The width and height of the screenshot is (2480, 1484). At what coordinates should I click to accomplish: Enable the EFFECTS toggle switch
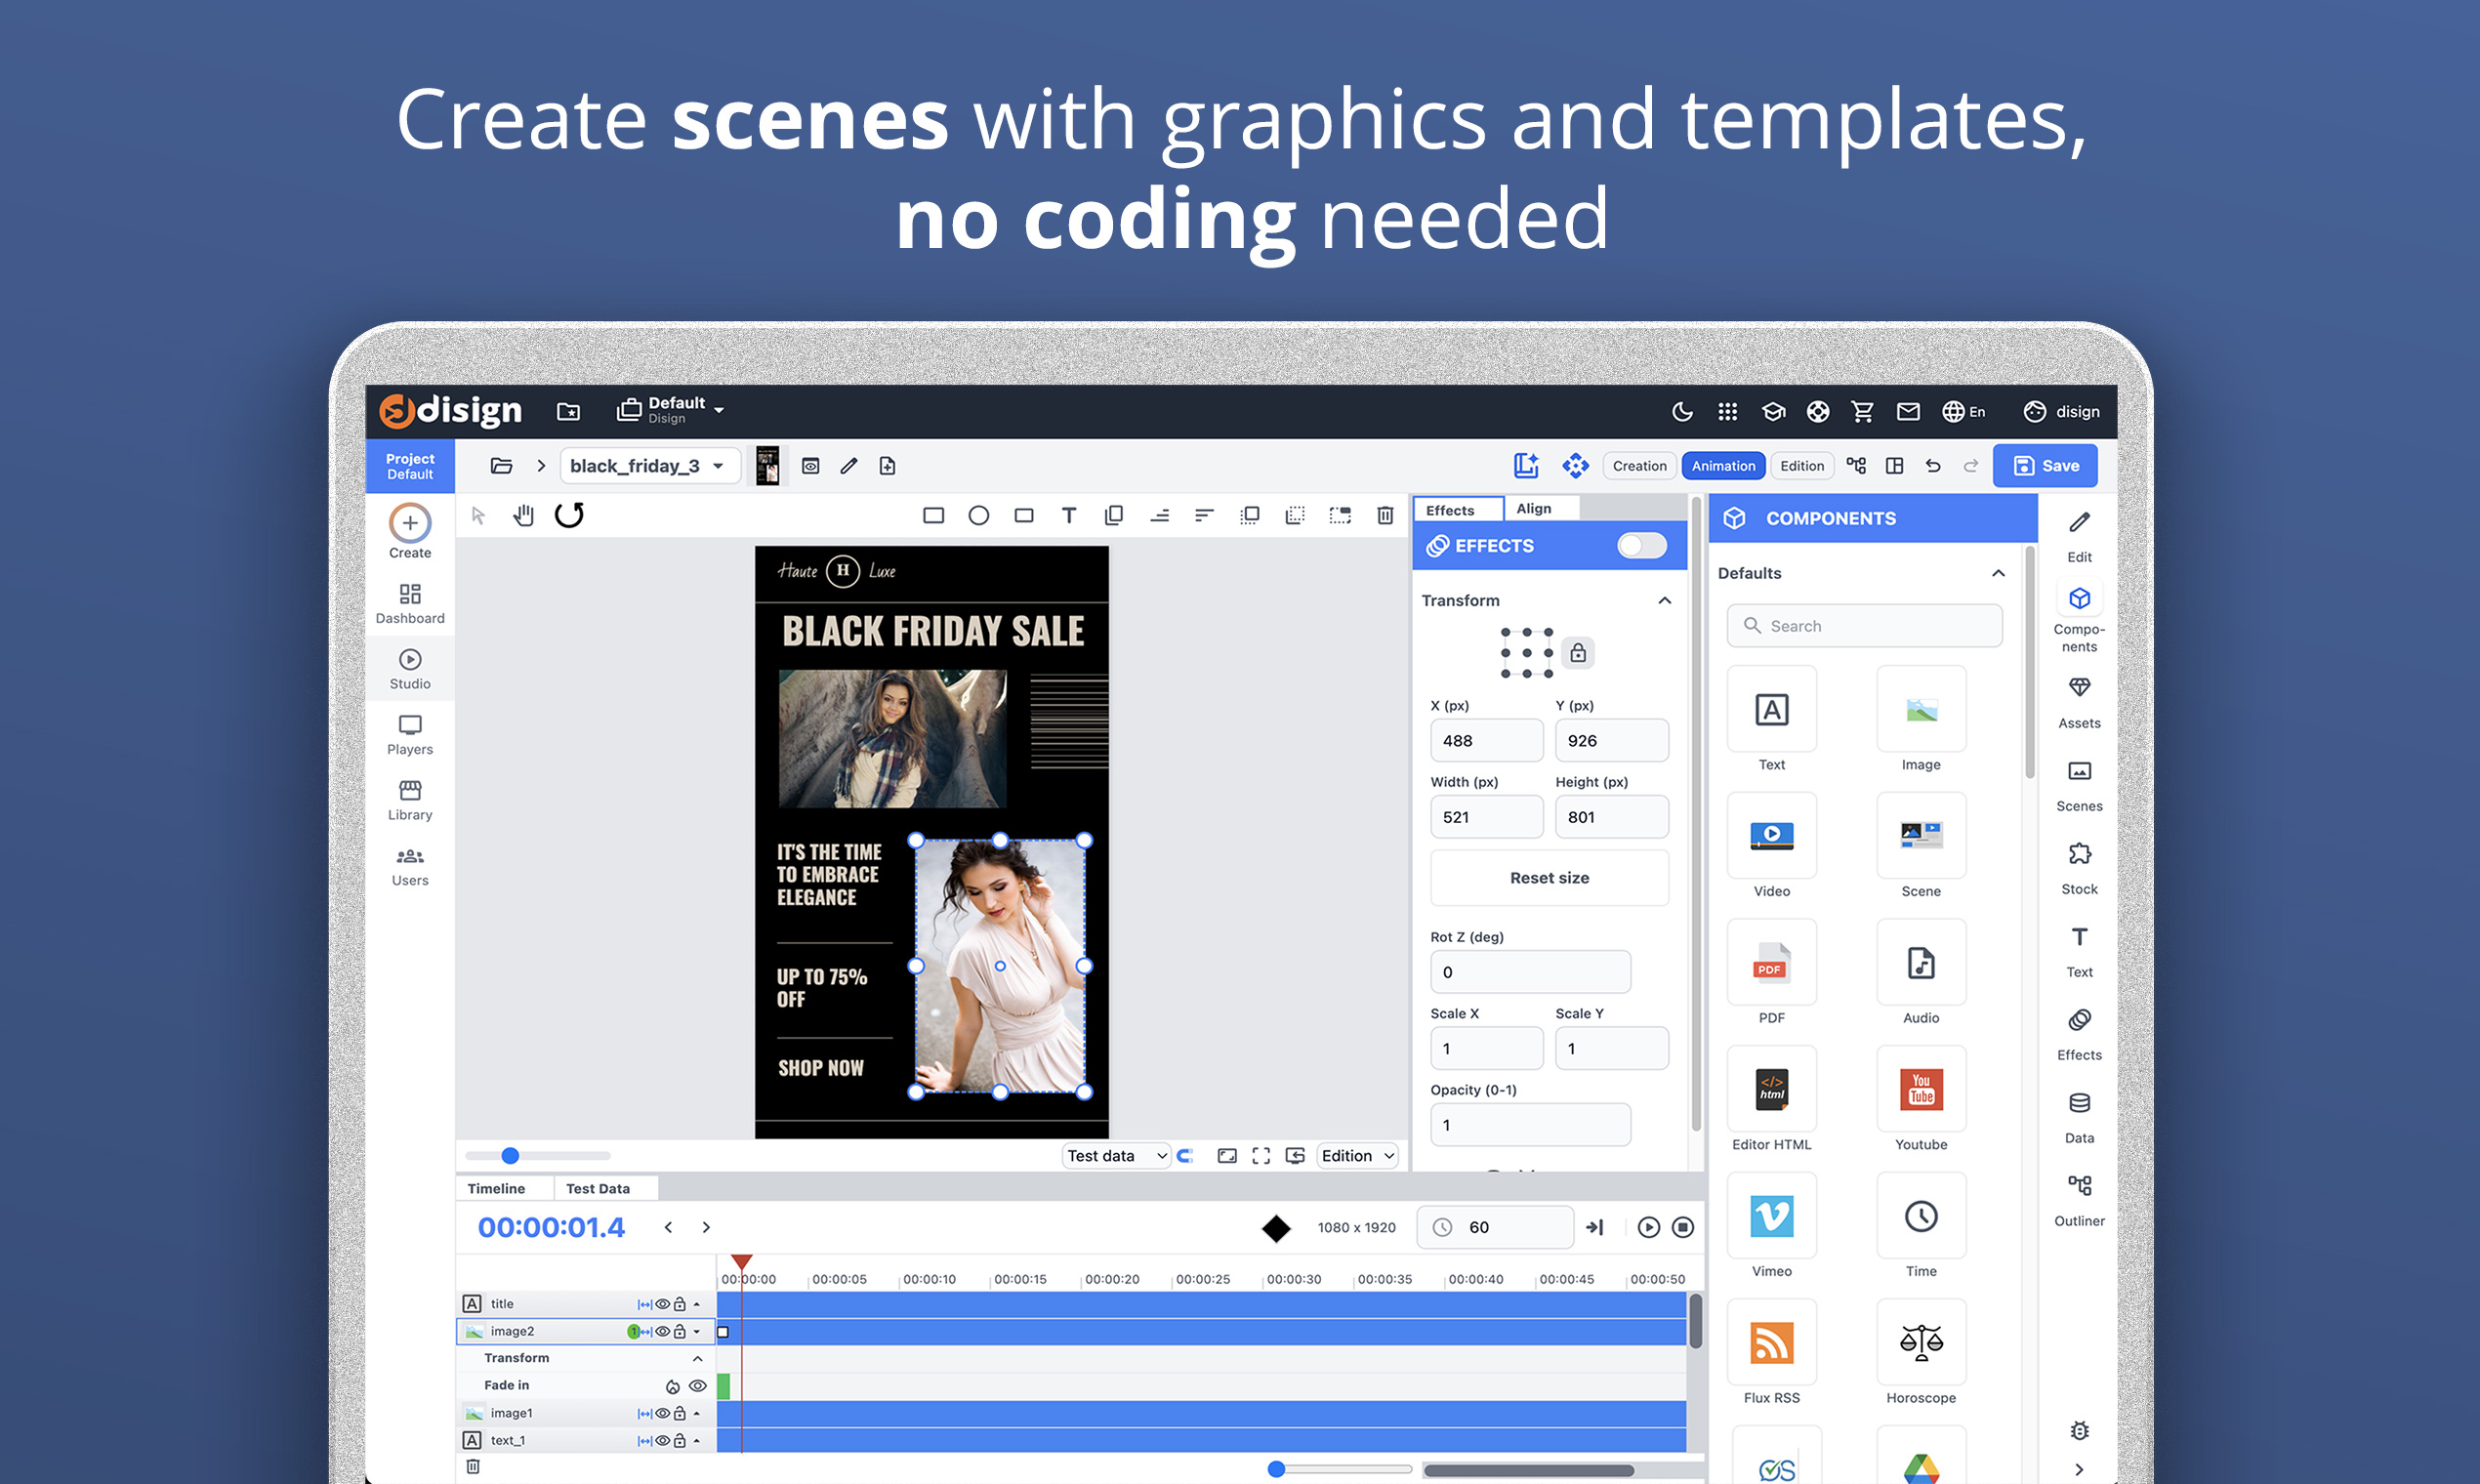point(1642,545)
